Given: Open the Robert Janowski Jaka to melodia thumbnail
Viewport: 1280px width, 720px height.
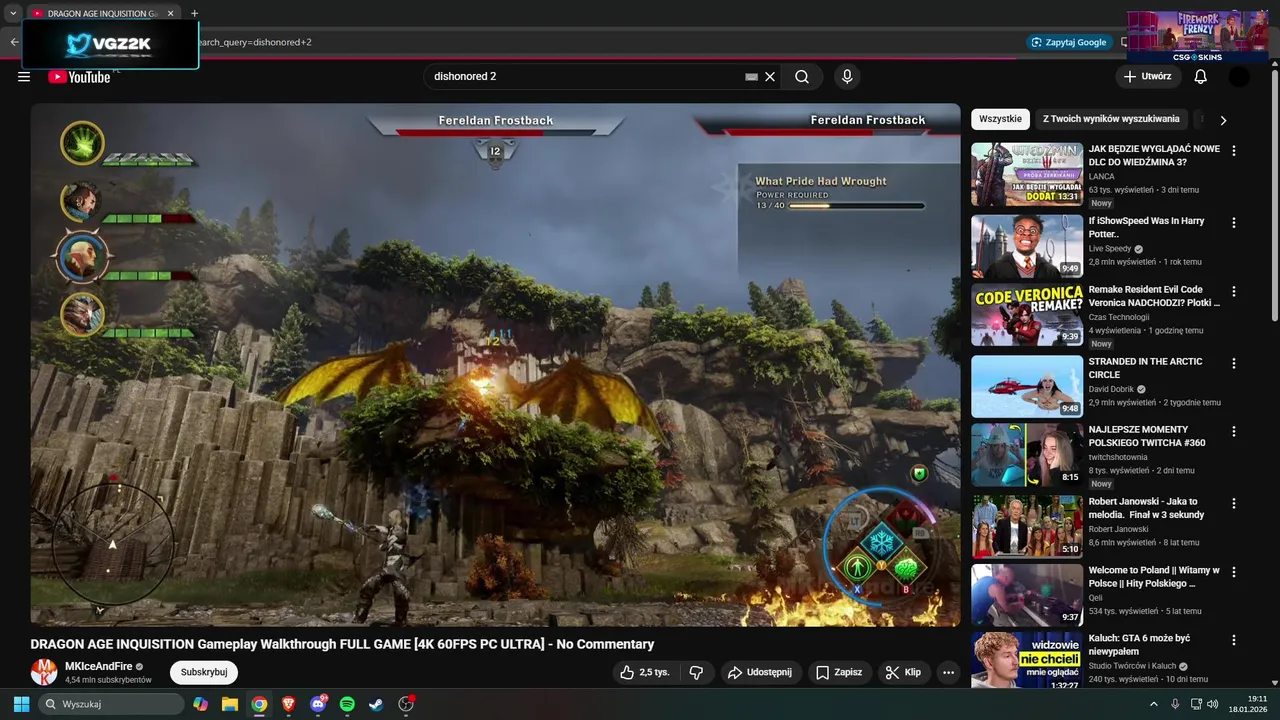Looking at the screenshot, I should point(1027,527).
